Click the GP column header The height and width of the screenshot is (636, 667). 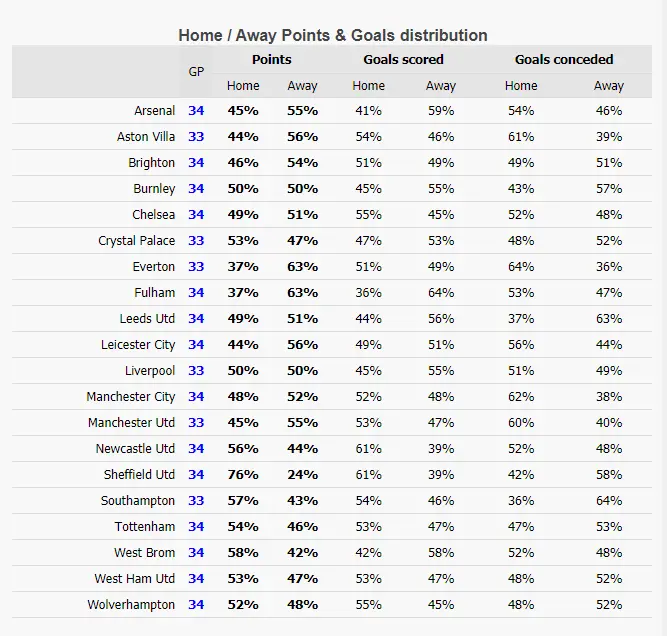point(196,72)
